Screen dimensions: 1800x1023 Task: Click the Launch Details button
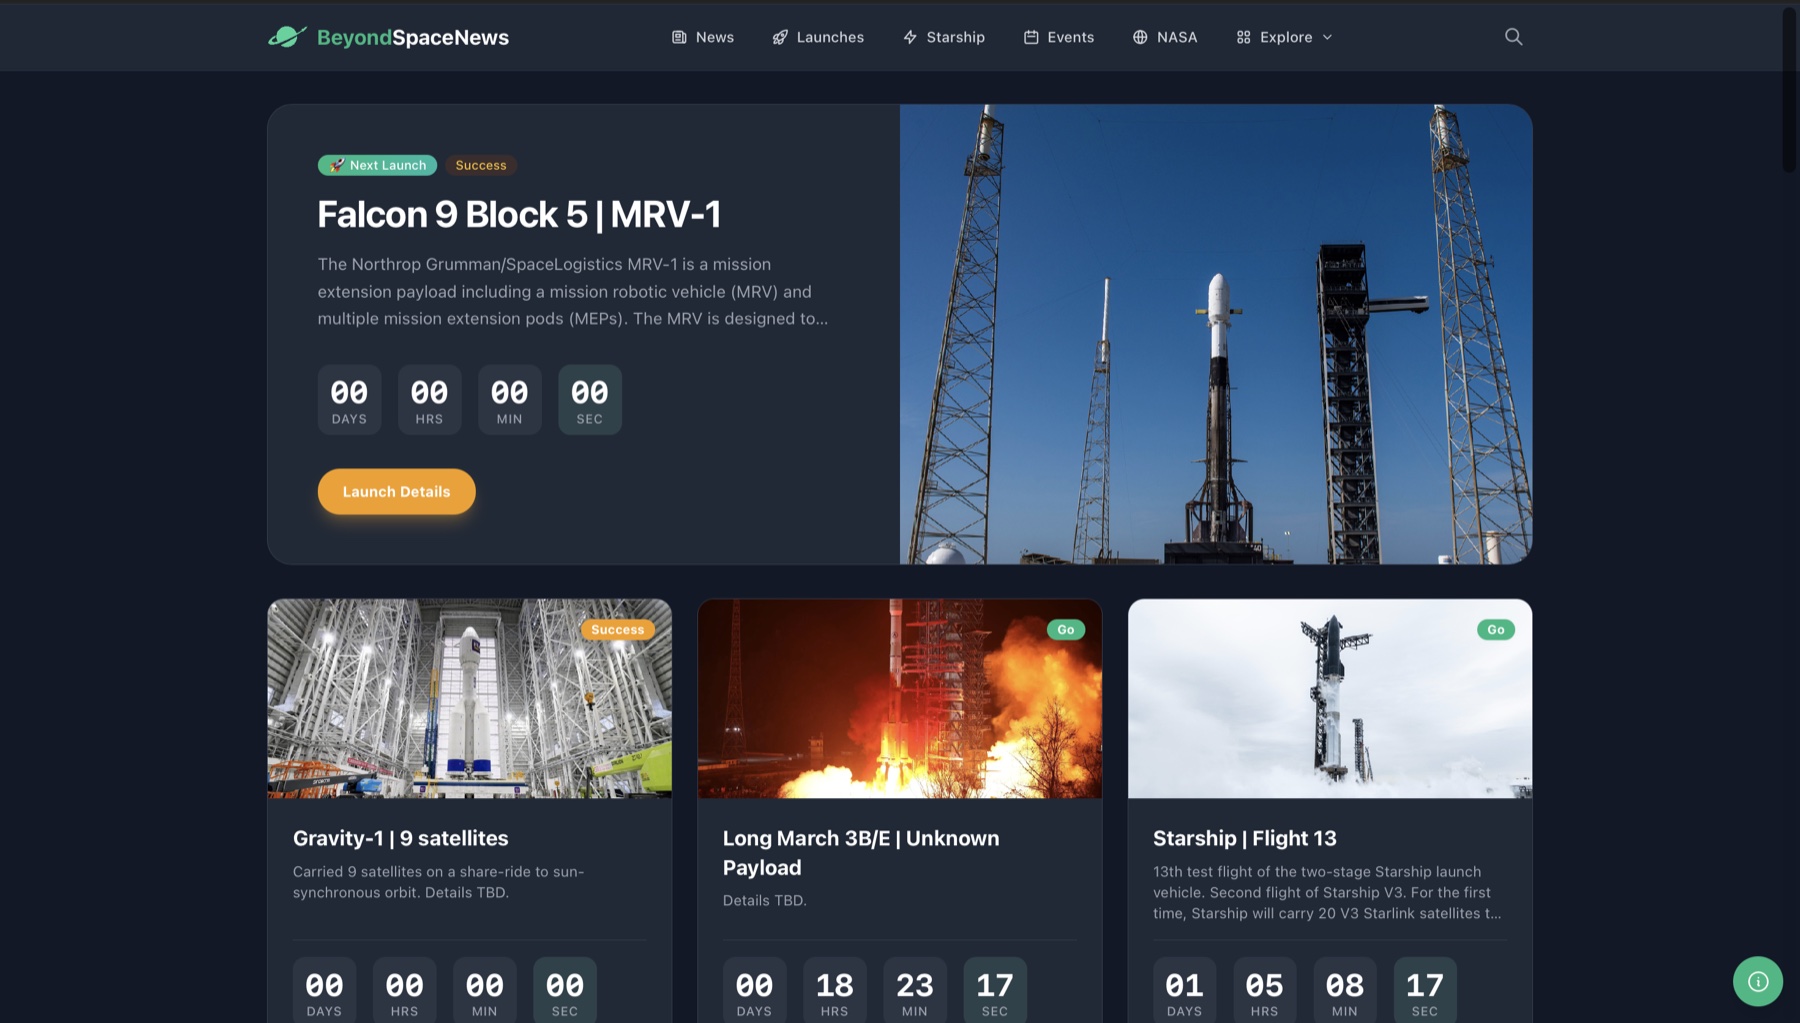point(396,492)
